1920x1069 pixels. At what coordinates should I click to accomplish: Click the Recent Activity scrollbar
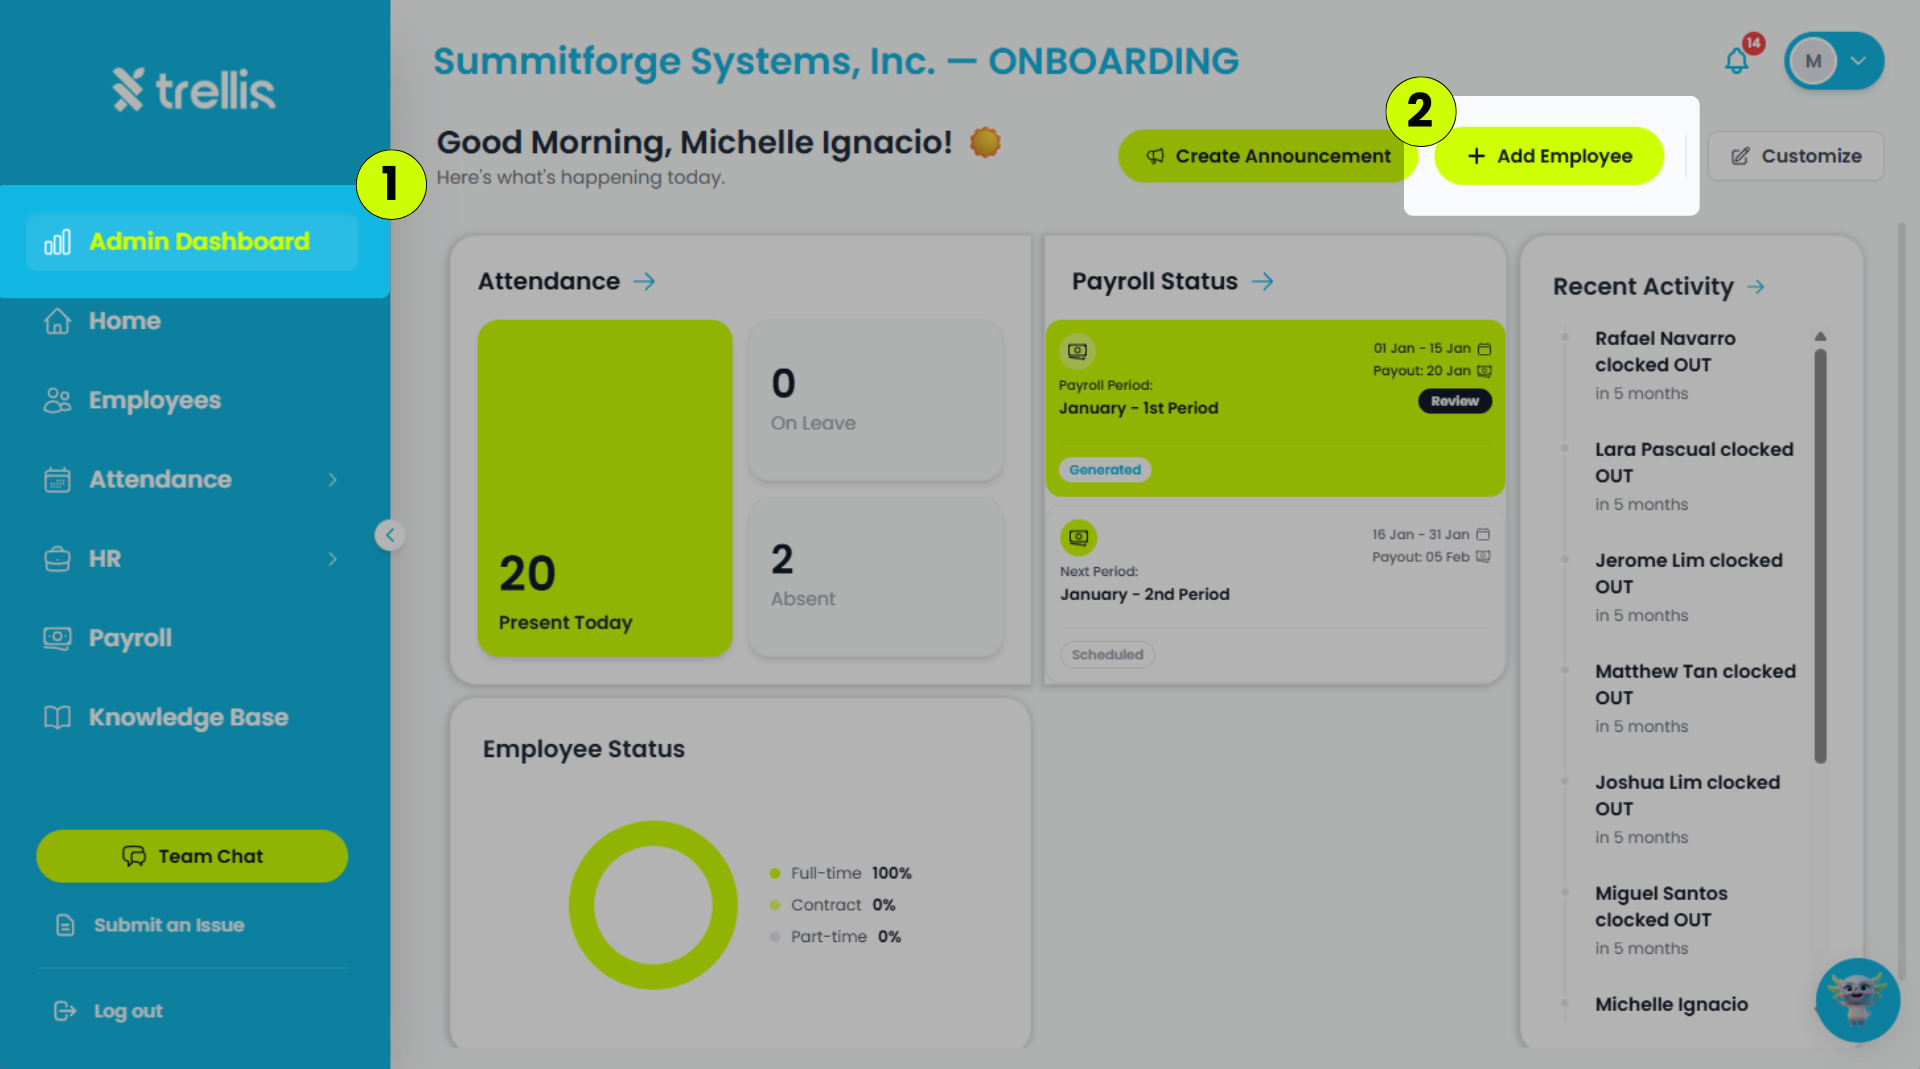(x=1820, y=555)
